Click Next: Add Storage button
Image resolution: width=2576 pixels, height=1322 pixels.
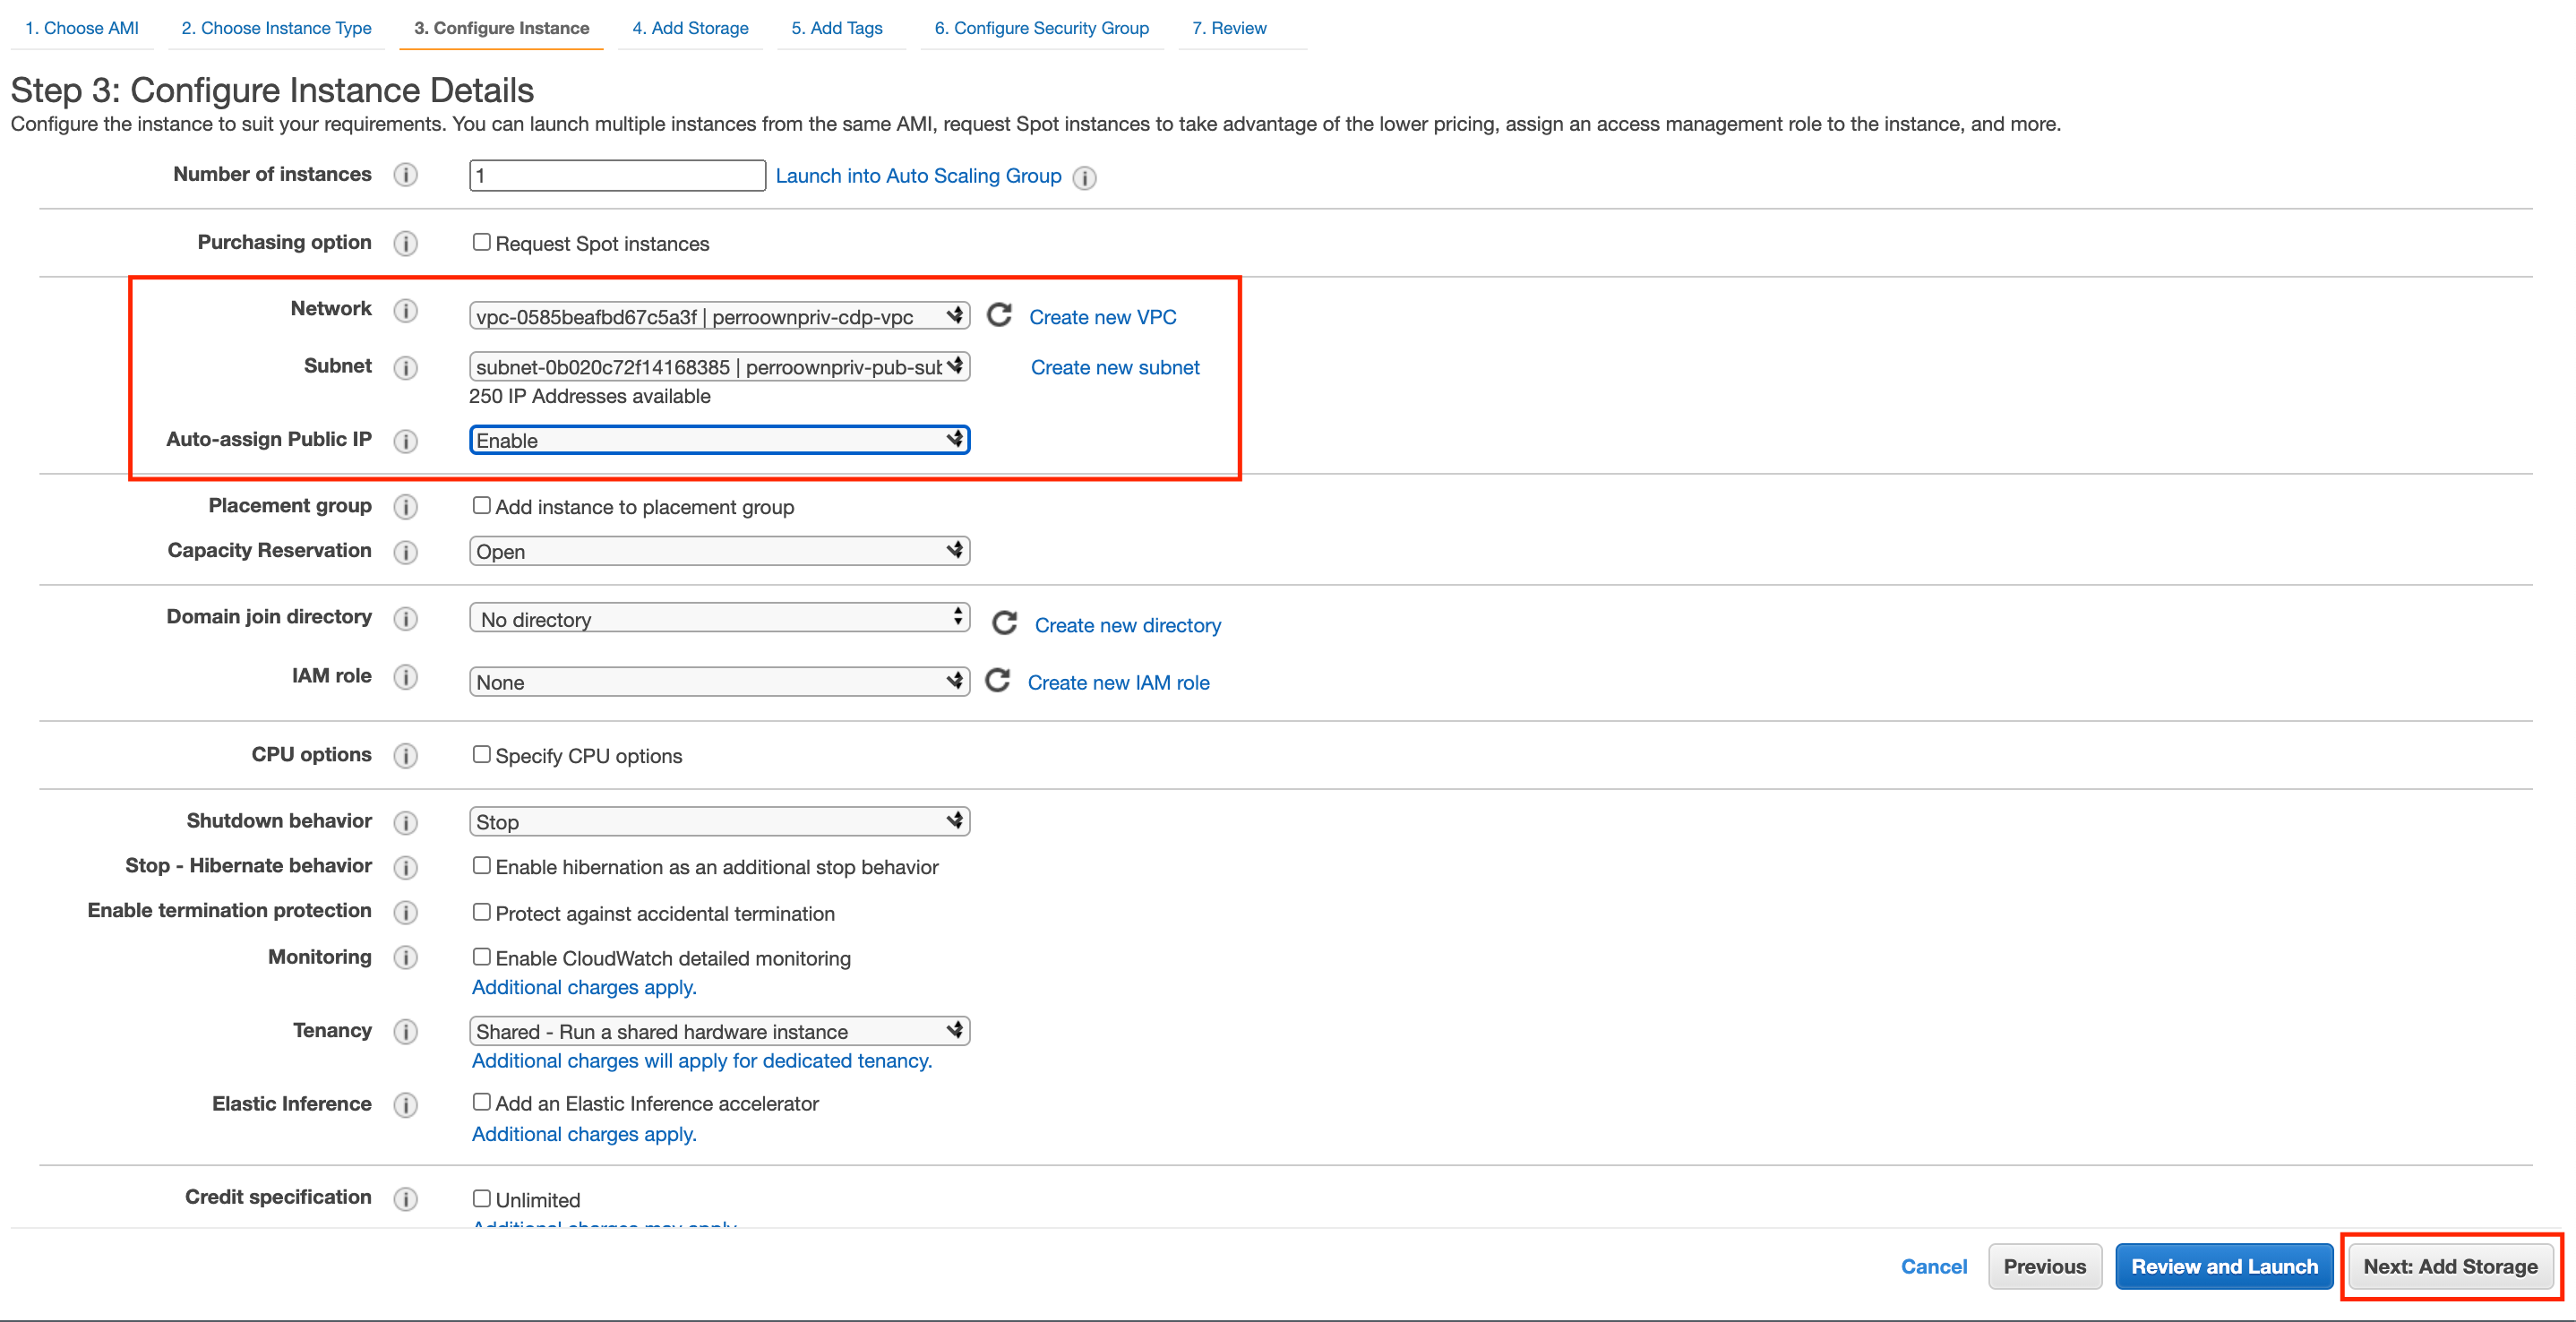(2449, 1266)
